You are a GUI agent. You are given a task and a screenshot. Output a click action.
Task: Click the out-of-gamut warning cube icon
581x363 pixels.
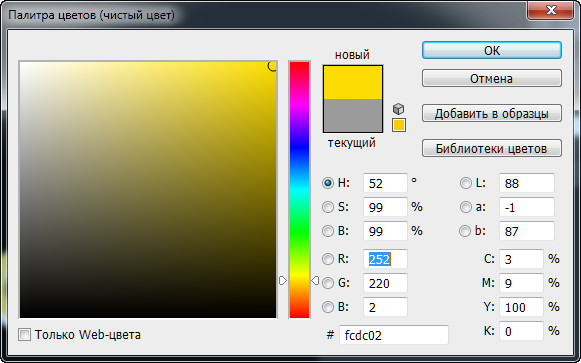click(399, 109)
